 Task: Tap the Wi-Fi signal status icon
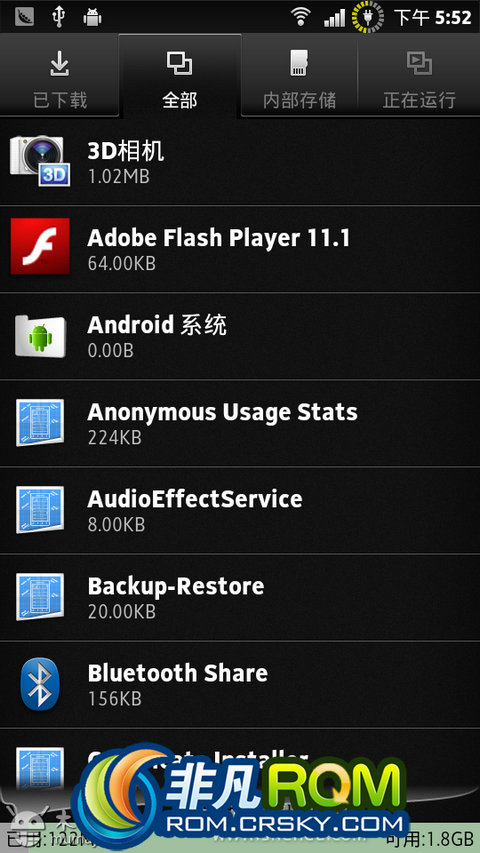pos(300,17)
